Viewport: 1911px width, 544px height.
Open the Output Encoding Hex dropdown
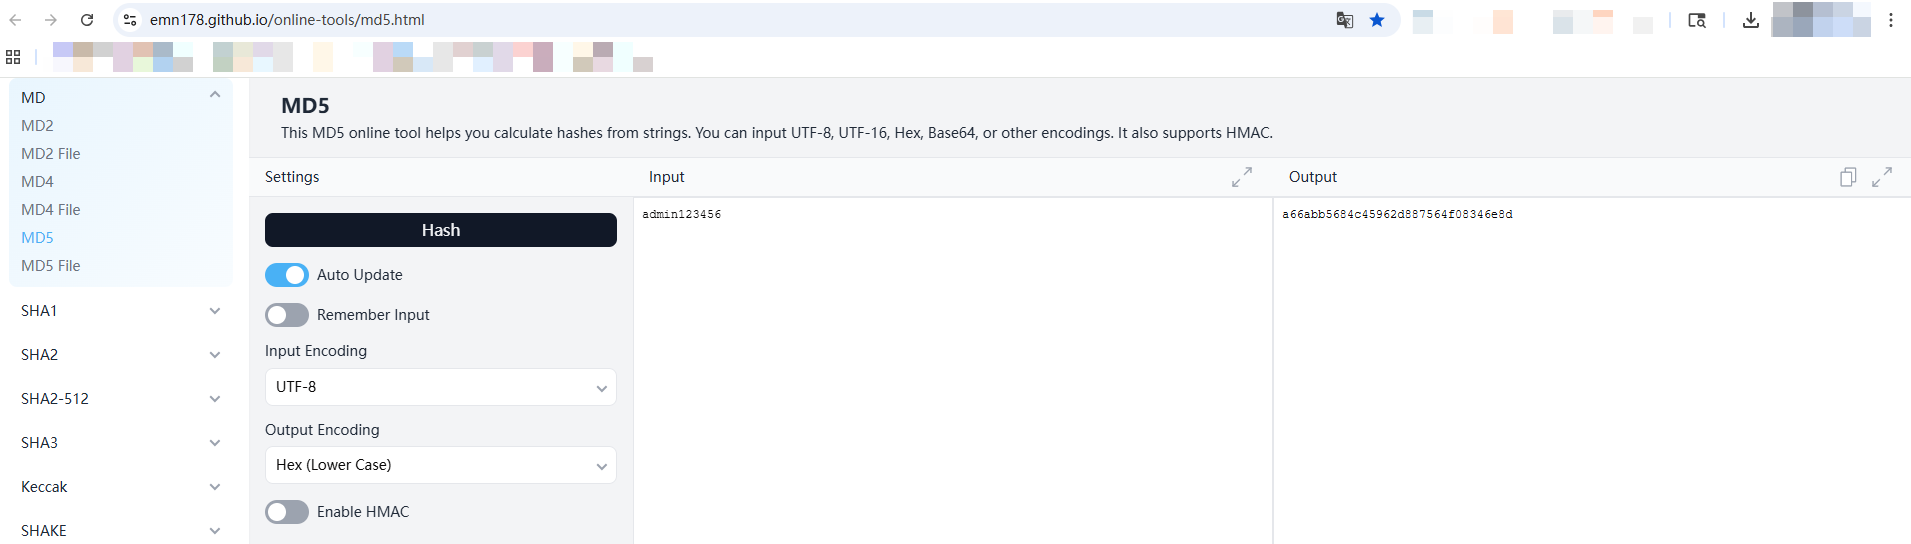[x=440, y=465]
